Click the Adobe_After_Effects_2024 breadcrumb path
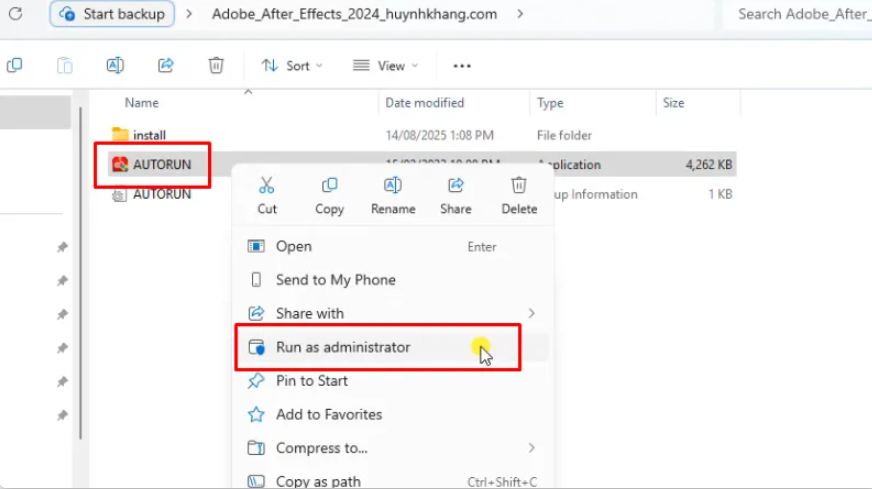 [x=355, y=14]
